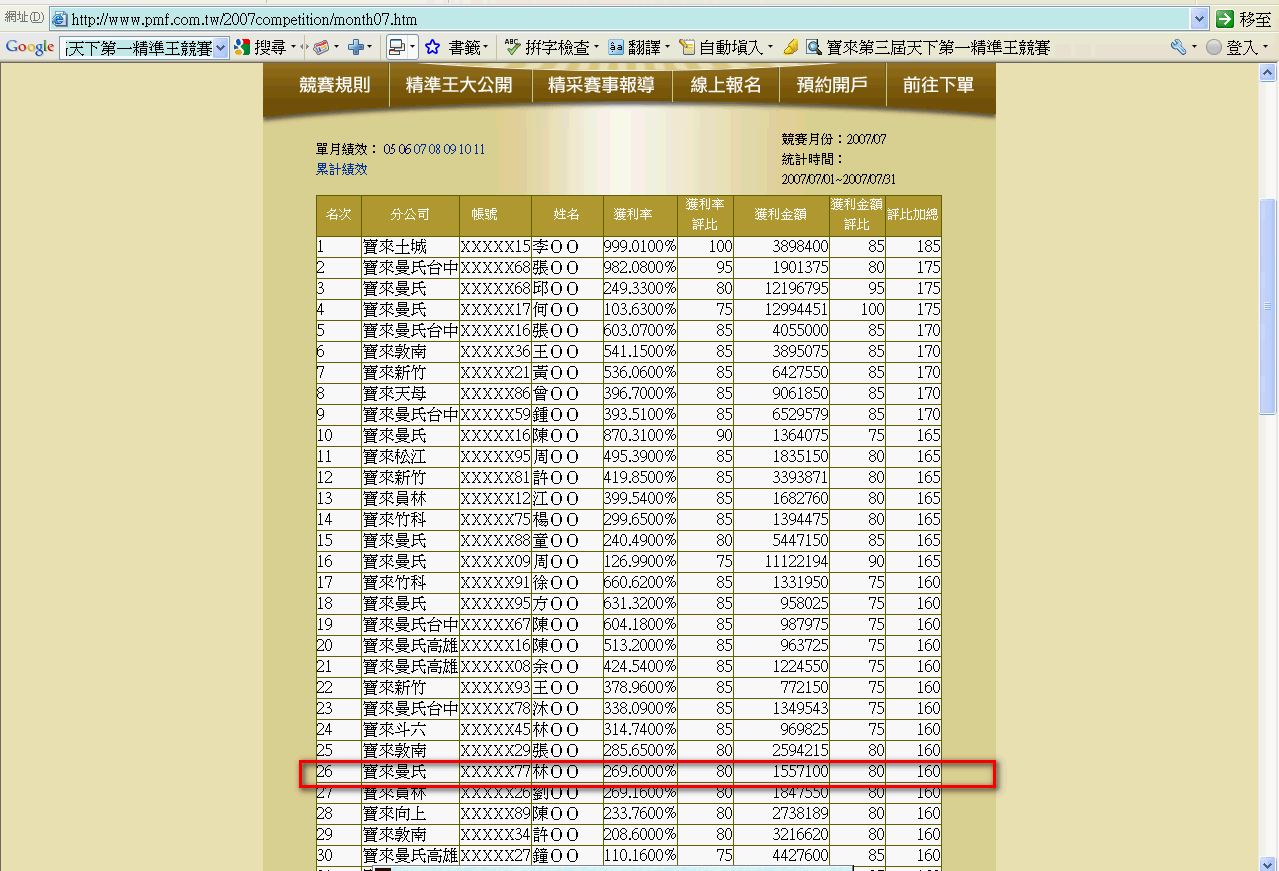Click profit rate 870.3100%
1279x871 pixels.
640,436
